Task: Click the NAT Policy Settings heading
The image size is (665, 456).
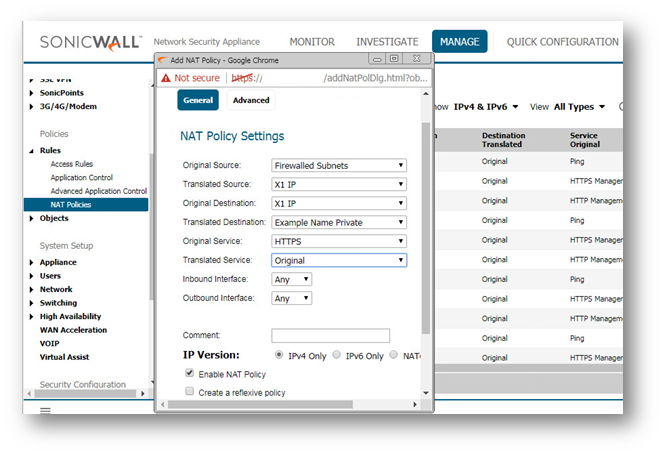Action: [x=232, y=136]
